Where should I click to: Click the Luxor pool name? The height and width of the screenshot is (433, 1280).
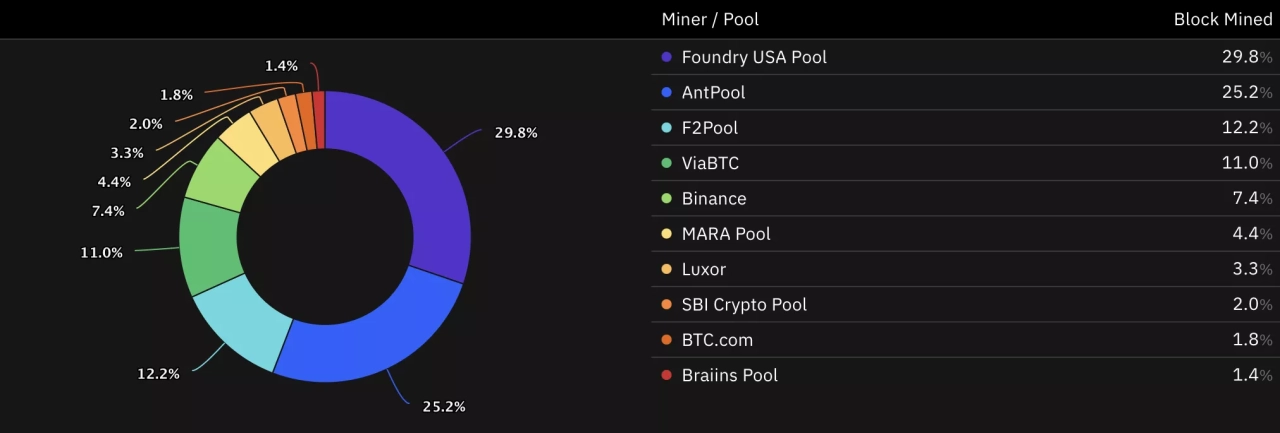point(704,269)
